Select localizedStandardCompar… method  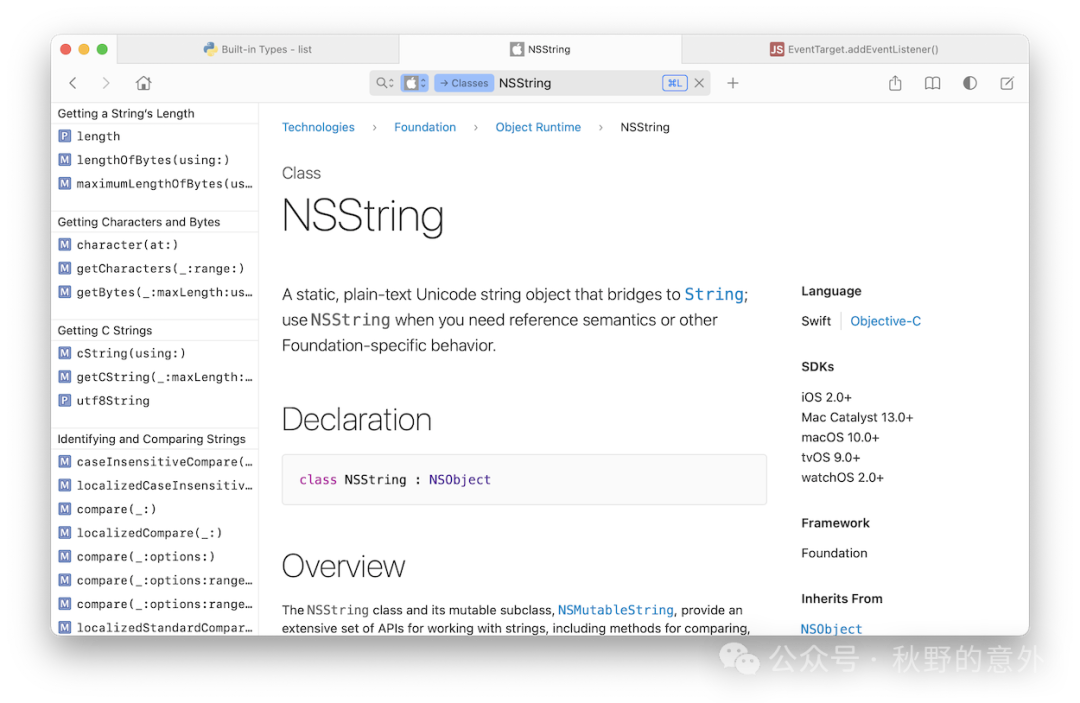click(155, 628)
